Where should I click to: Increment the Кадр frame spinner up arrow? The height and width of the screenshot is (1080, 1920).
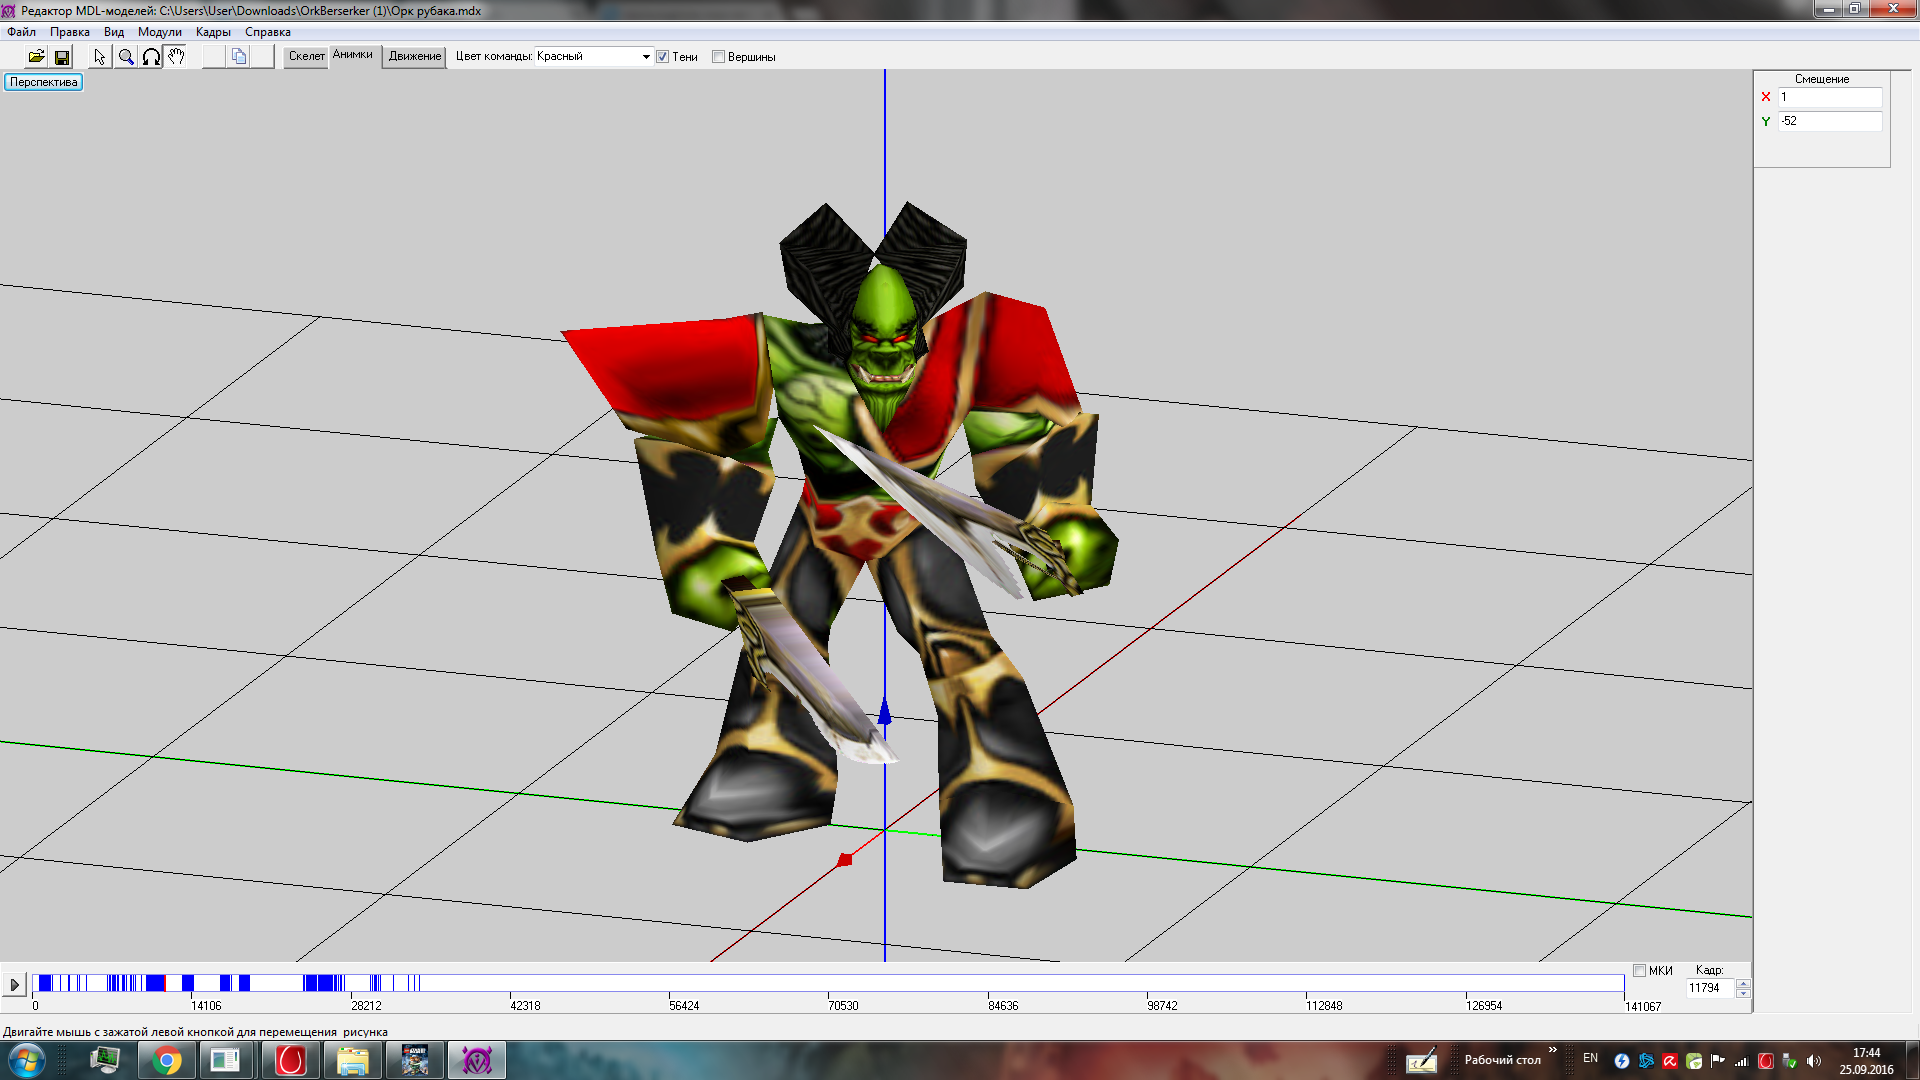pos(1743,983)
